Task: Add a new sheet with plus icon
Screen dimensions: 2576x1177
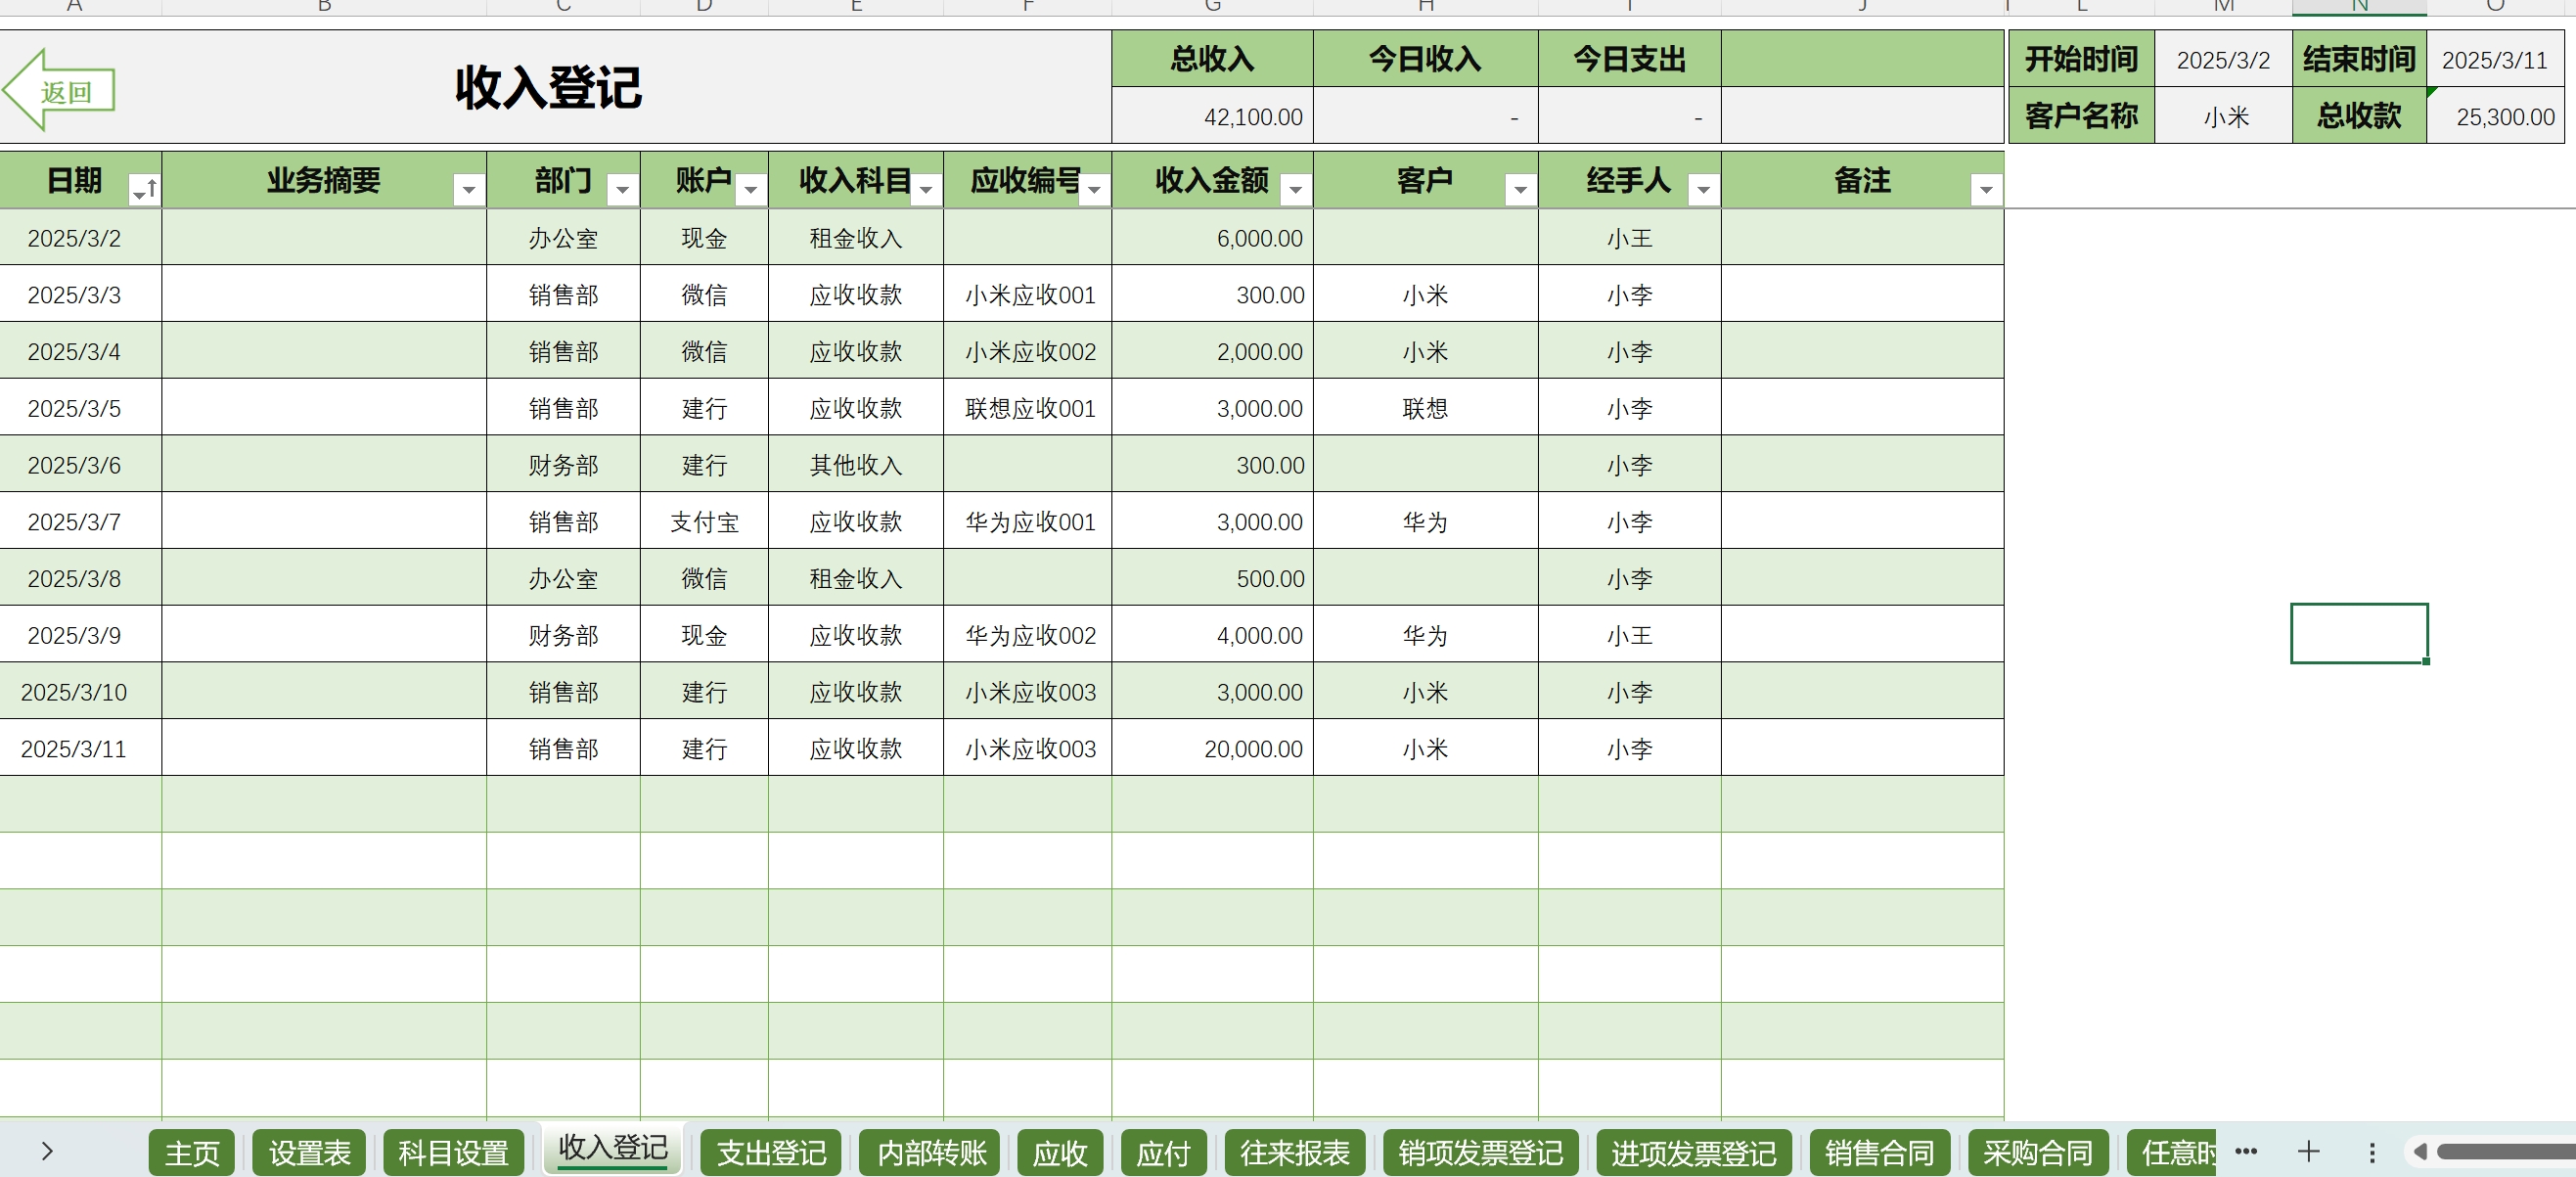Action: (2308, 1151)
